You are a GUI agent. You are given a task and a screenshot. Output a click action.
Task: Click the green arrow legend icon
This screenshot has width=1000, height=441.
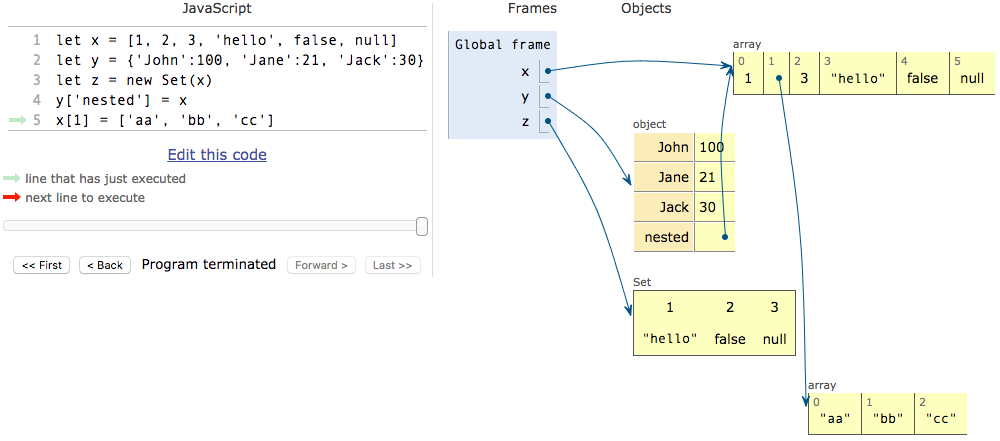tap(12, 178)
